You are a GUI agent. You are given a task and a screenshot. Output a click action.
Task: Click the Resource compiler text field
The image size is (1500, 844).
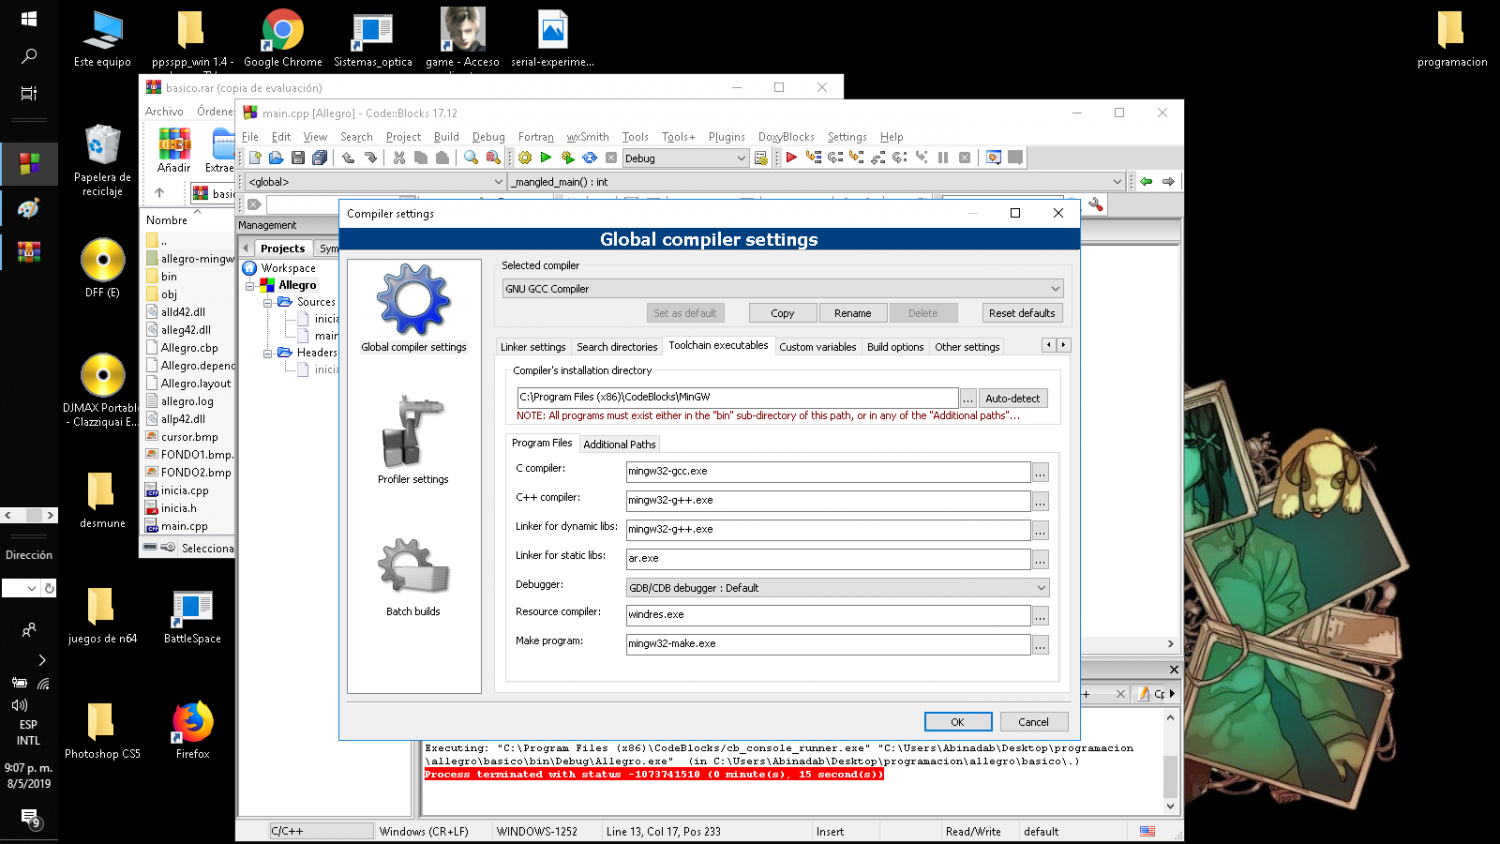point(828,615)
